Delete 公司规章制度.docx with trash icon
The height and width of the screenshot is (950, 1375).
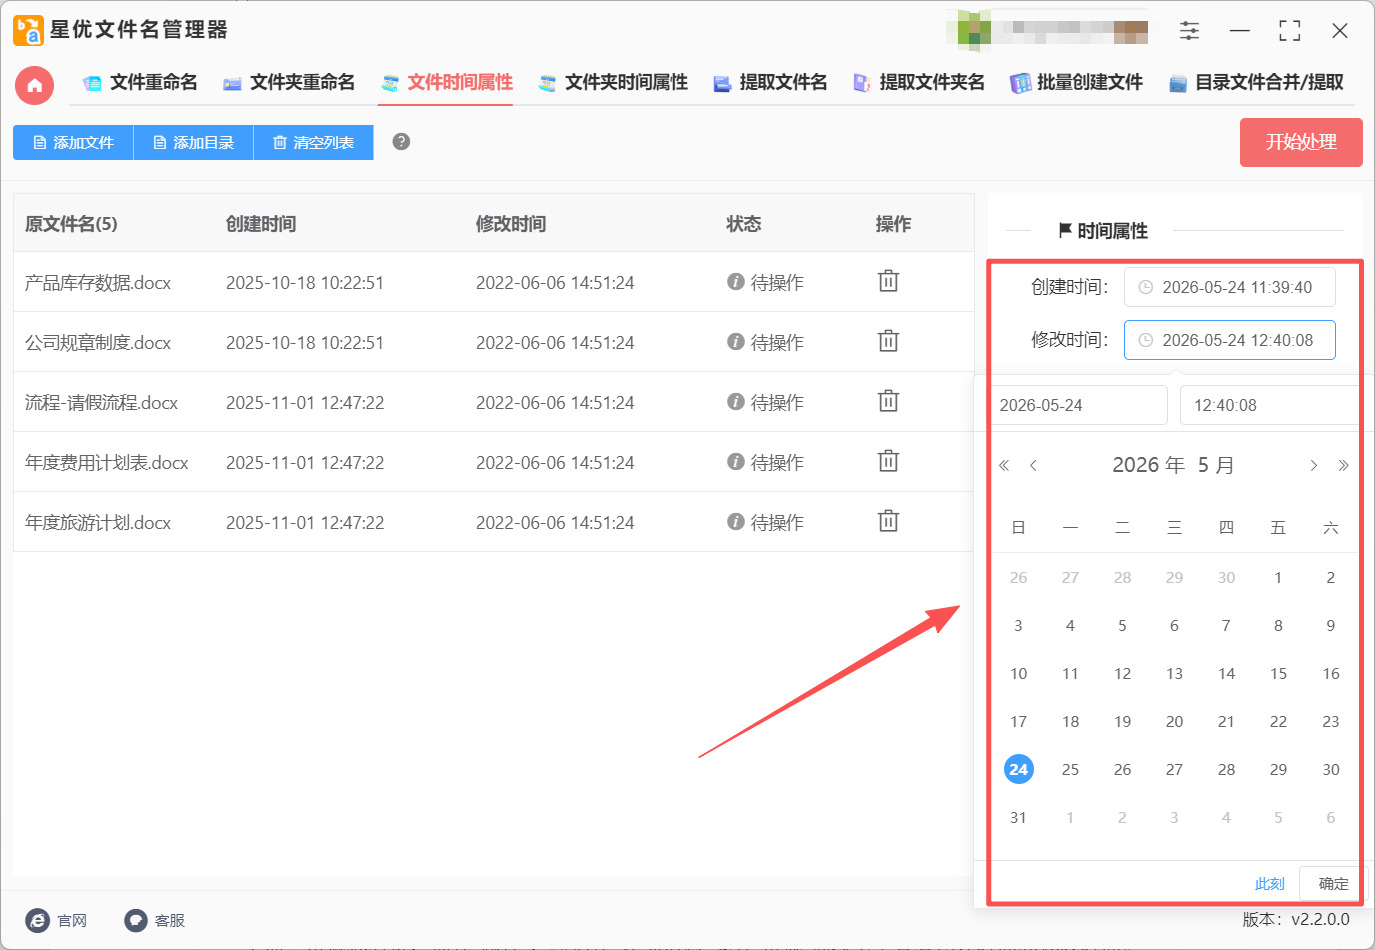point(888,341)
